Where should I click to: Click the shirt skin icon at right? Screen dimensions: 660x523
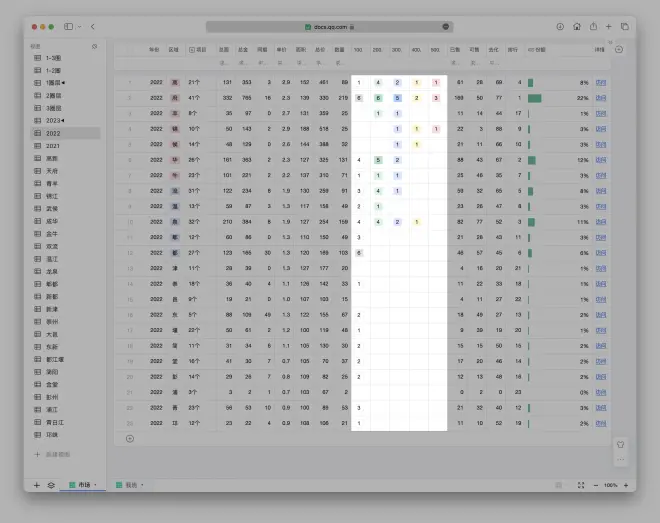click(620, 445)
